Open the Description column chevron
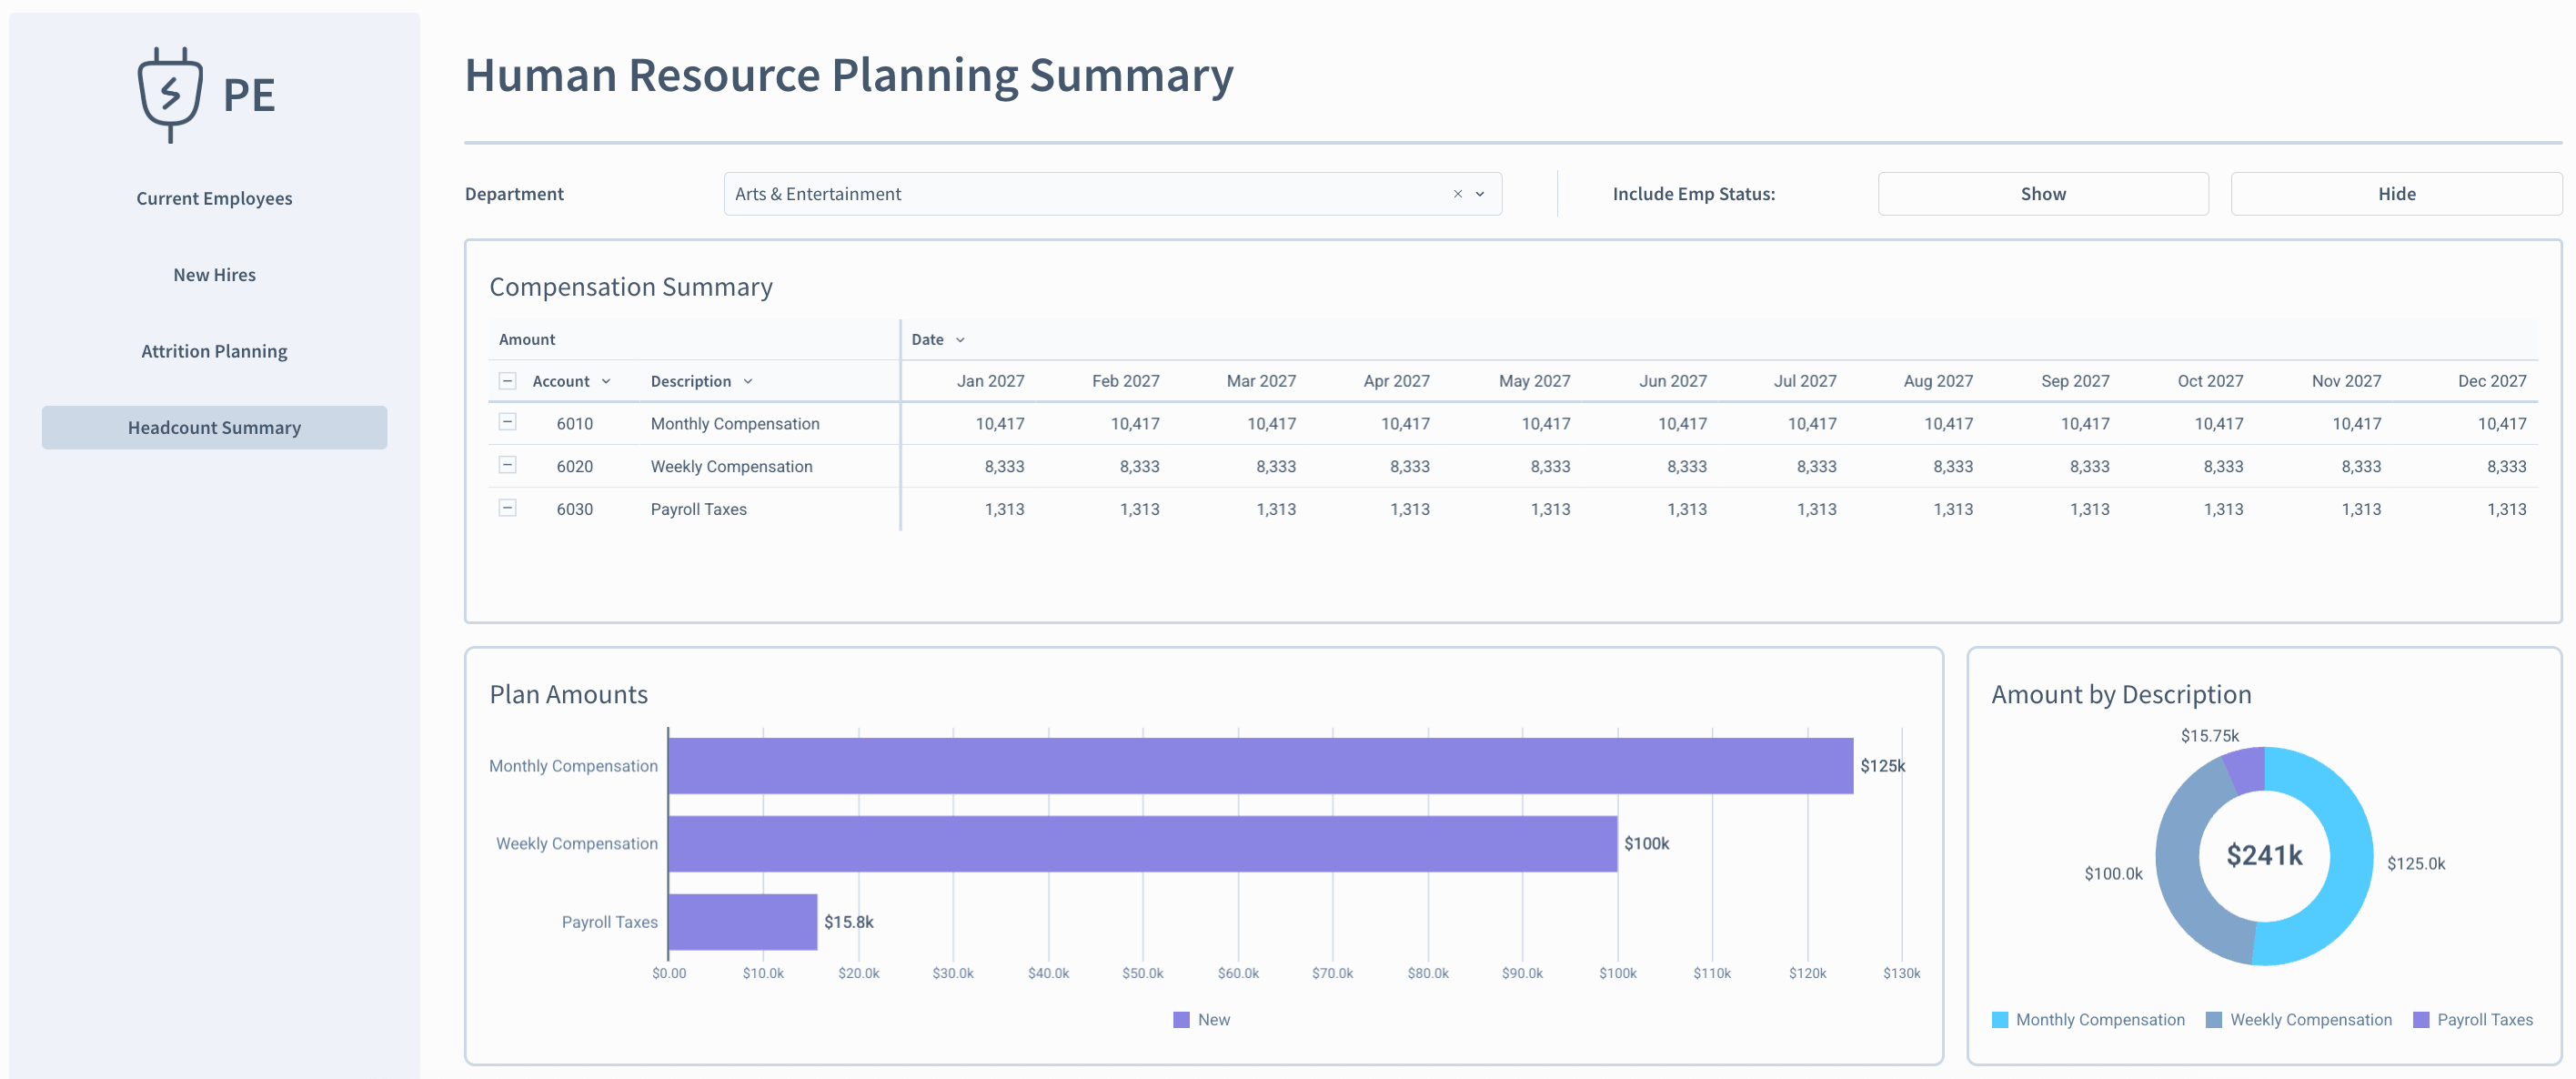The width and height of the screenshot is (2576, 1079). 748,381
